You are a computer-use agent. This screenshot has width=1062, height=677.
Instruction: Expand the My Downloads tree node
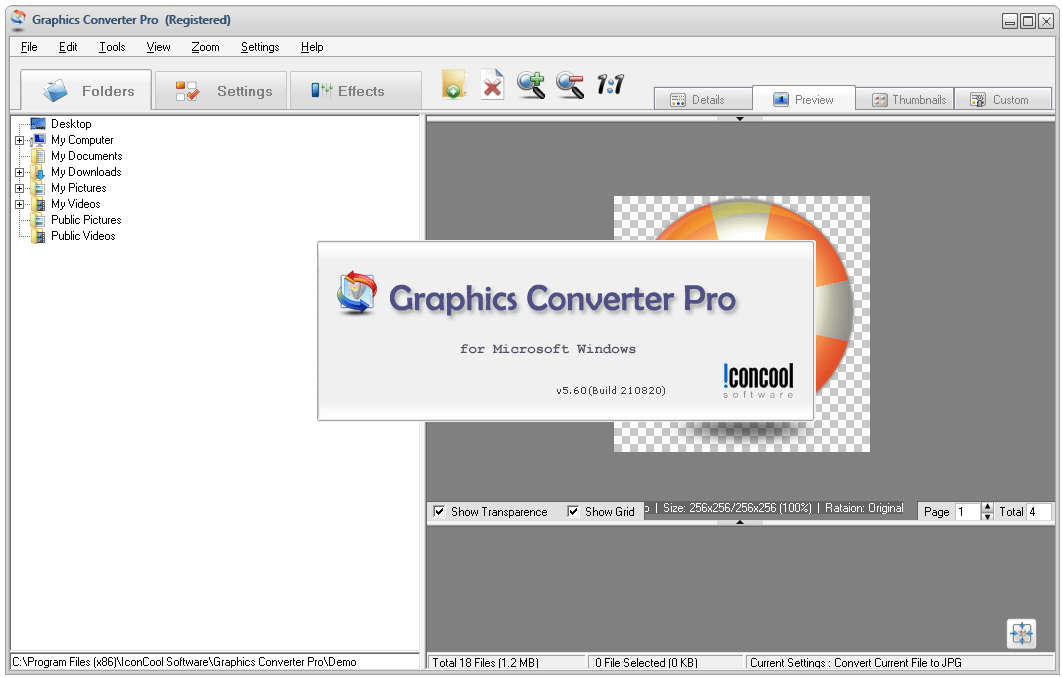[x=20, y=173]
